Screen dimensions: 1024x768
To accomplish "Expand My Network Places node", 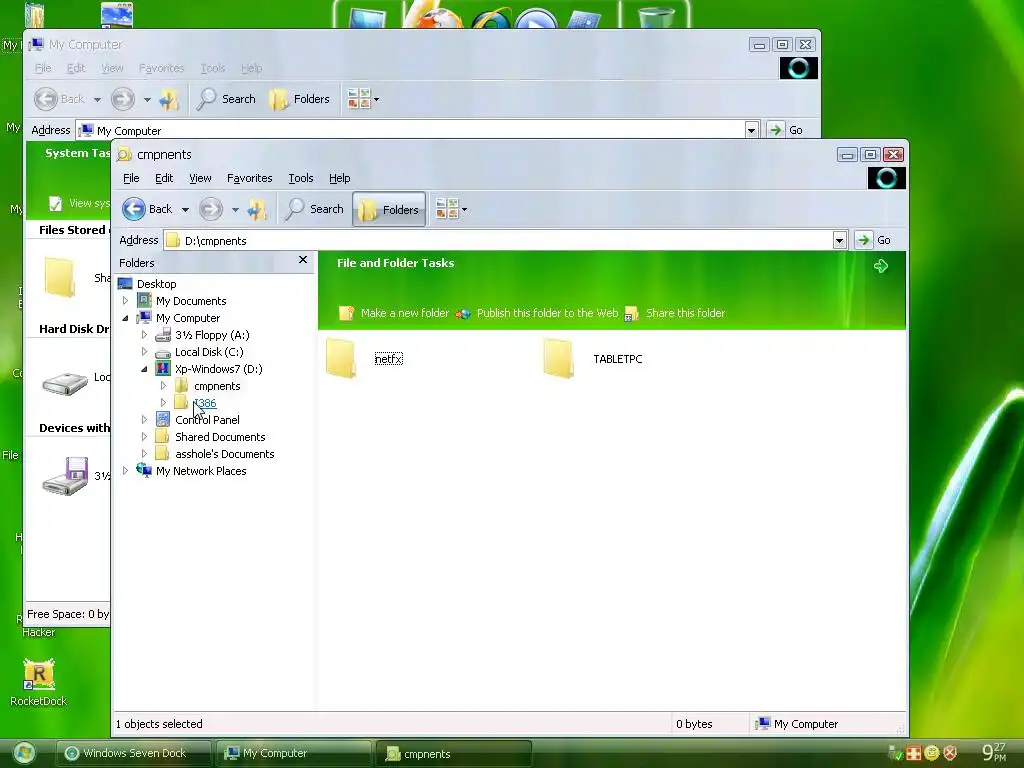I will pos(125,471).
